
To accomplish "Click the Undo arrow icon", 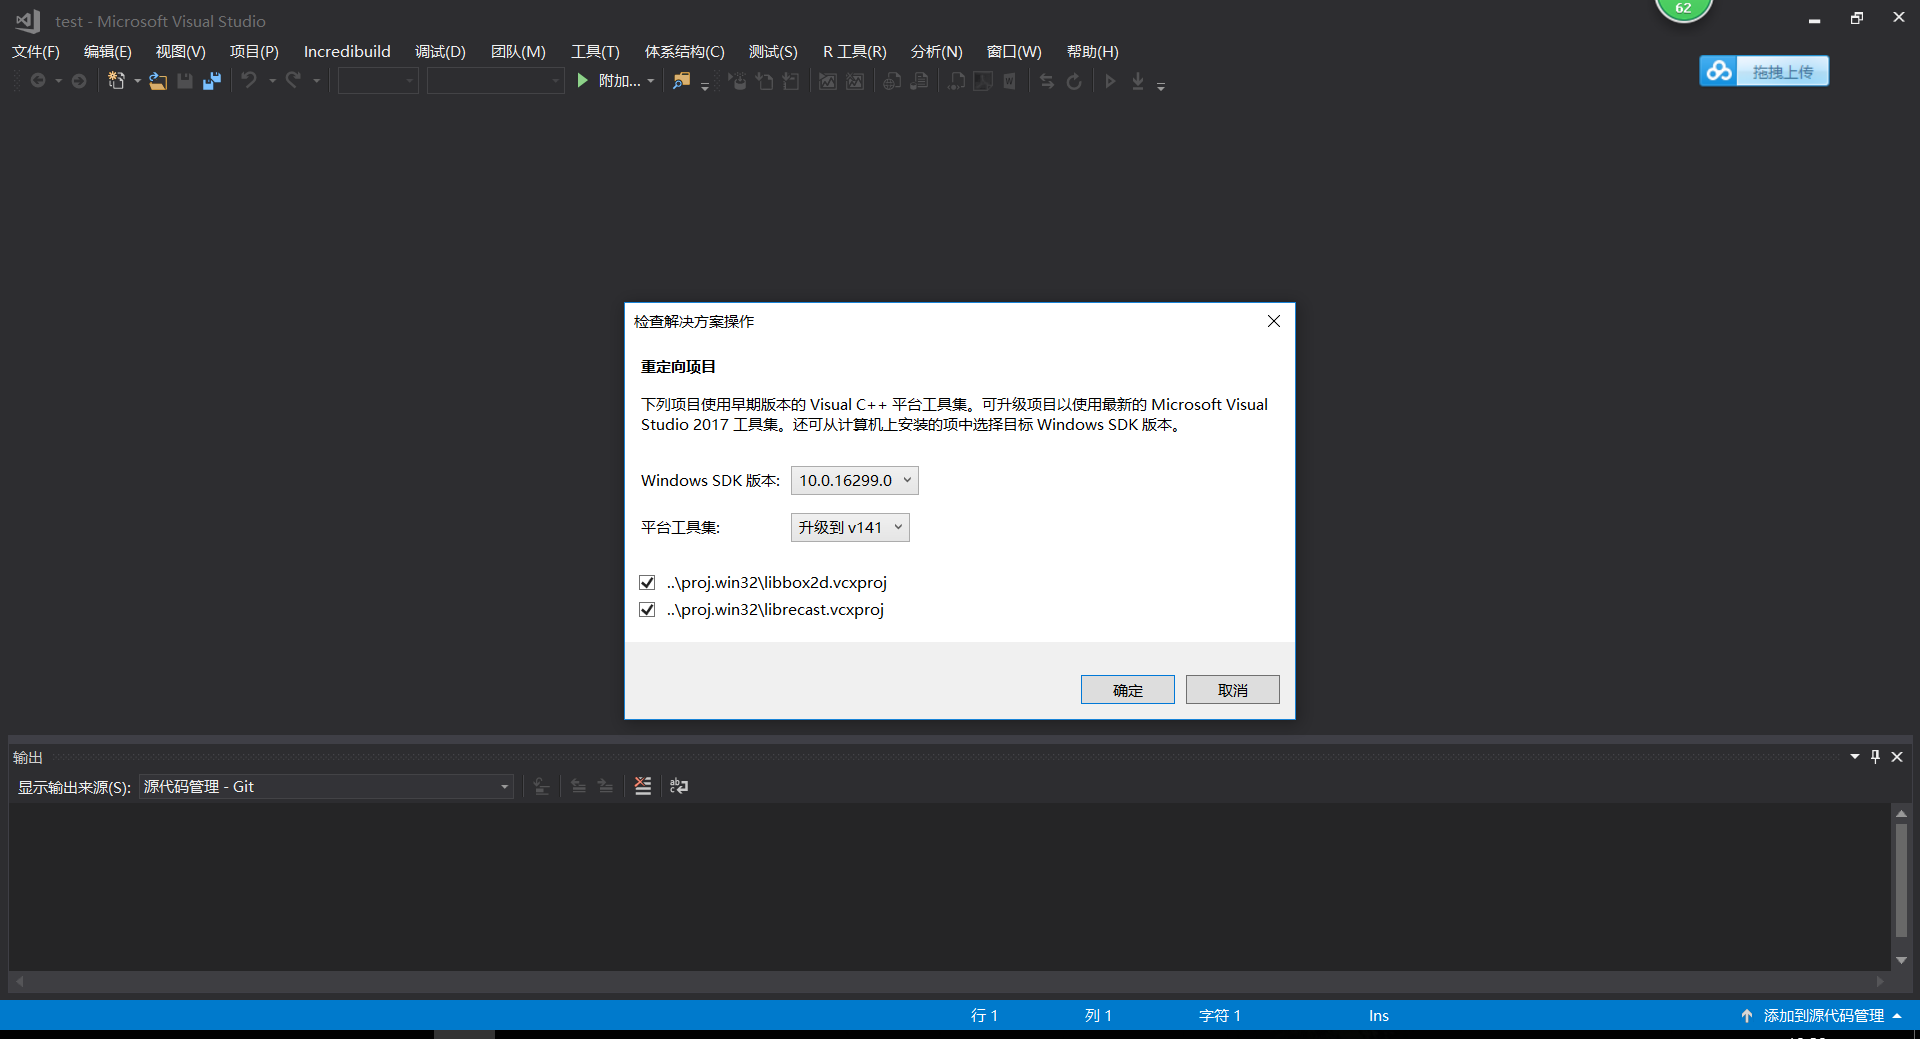I will (x=249, y=80).
